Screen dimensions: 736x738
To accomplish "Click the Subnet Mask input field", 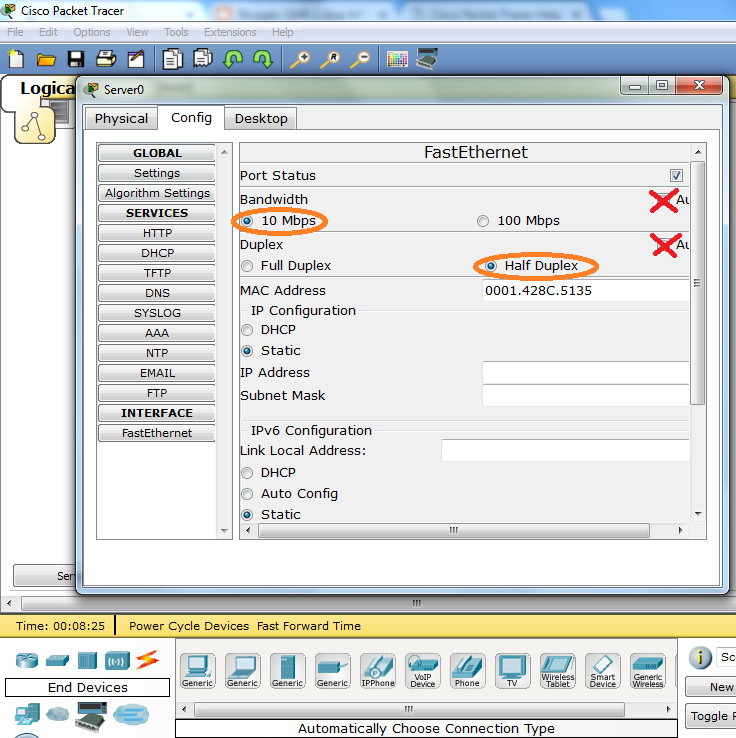I will 586,395.
